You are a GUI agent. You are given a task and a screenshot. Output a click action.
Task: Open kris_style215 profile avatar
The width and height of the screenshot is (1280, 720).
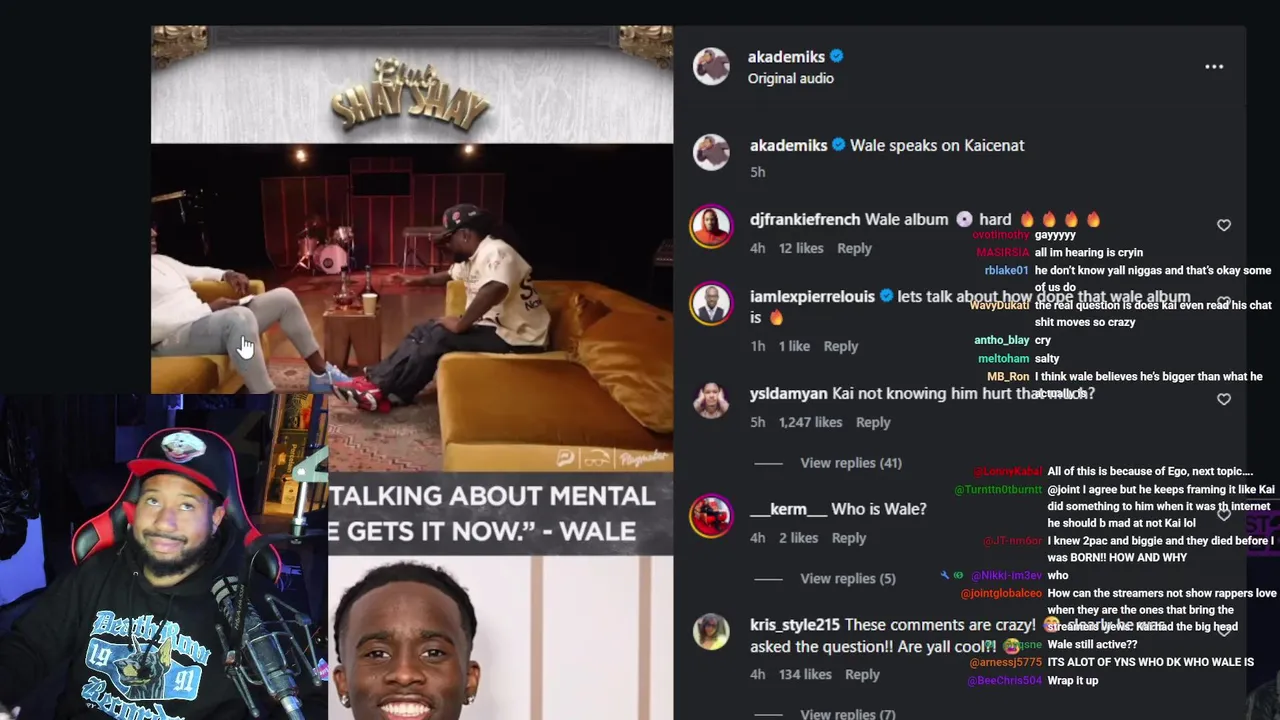click(x=711, y=631)
